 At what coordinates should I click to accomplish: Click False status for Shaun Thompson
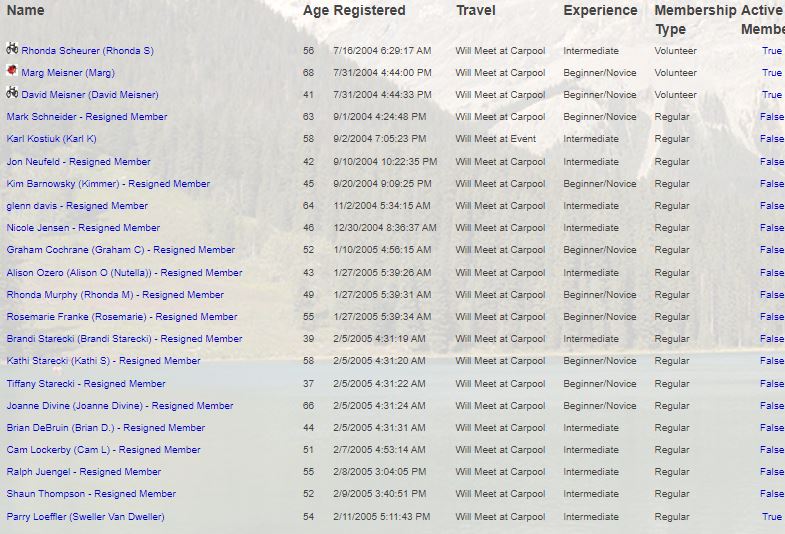(772, 494)
